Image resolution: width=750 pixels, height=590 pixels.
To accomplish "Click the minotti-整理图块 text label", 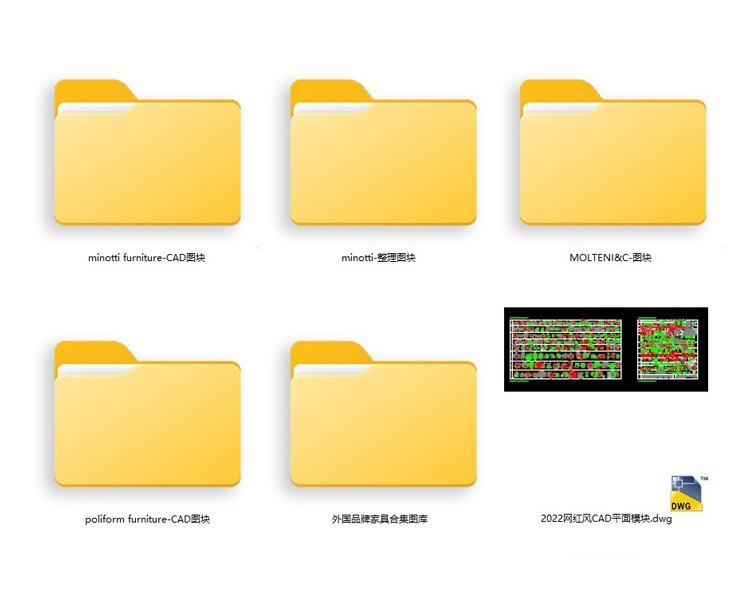I will point(378,257).
